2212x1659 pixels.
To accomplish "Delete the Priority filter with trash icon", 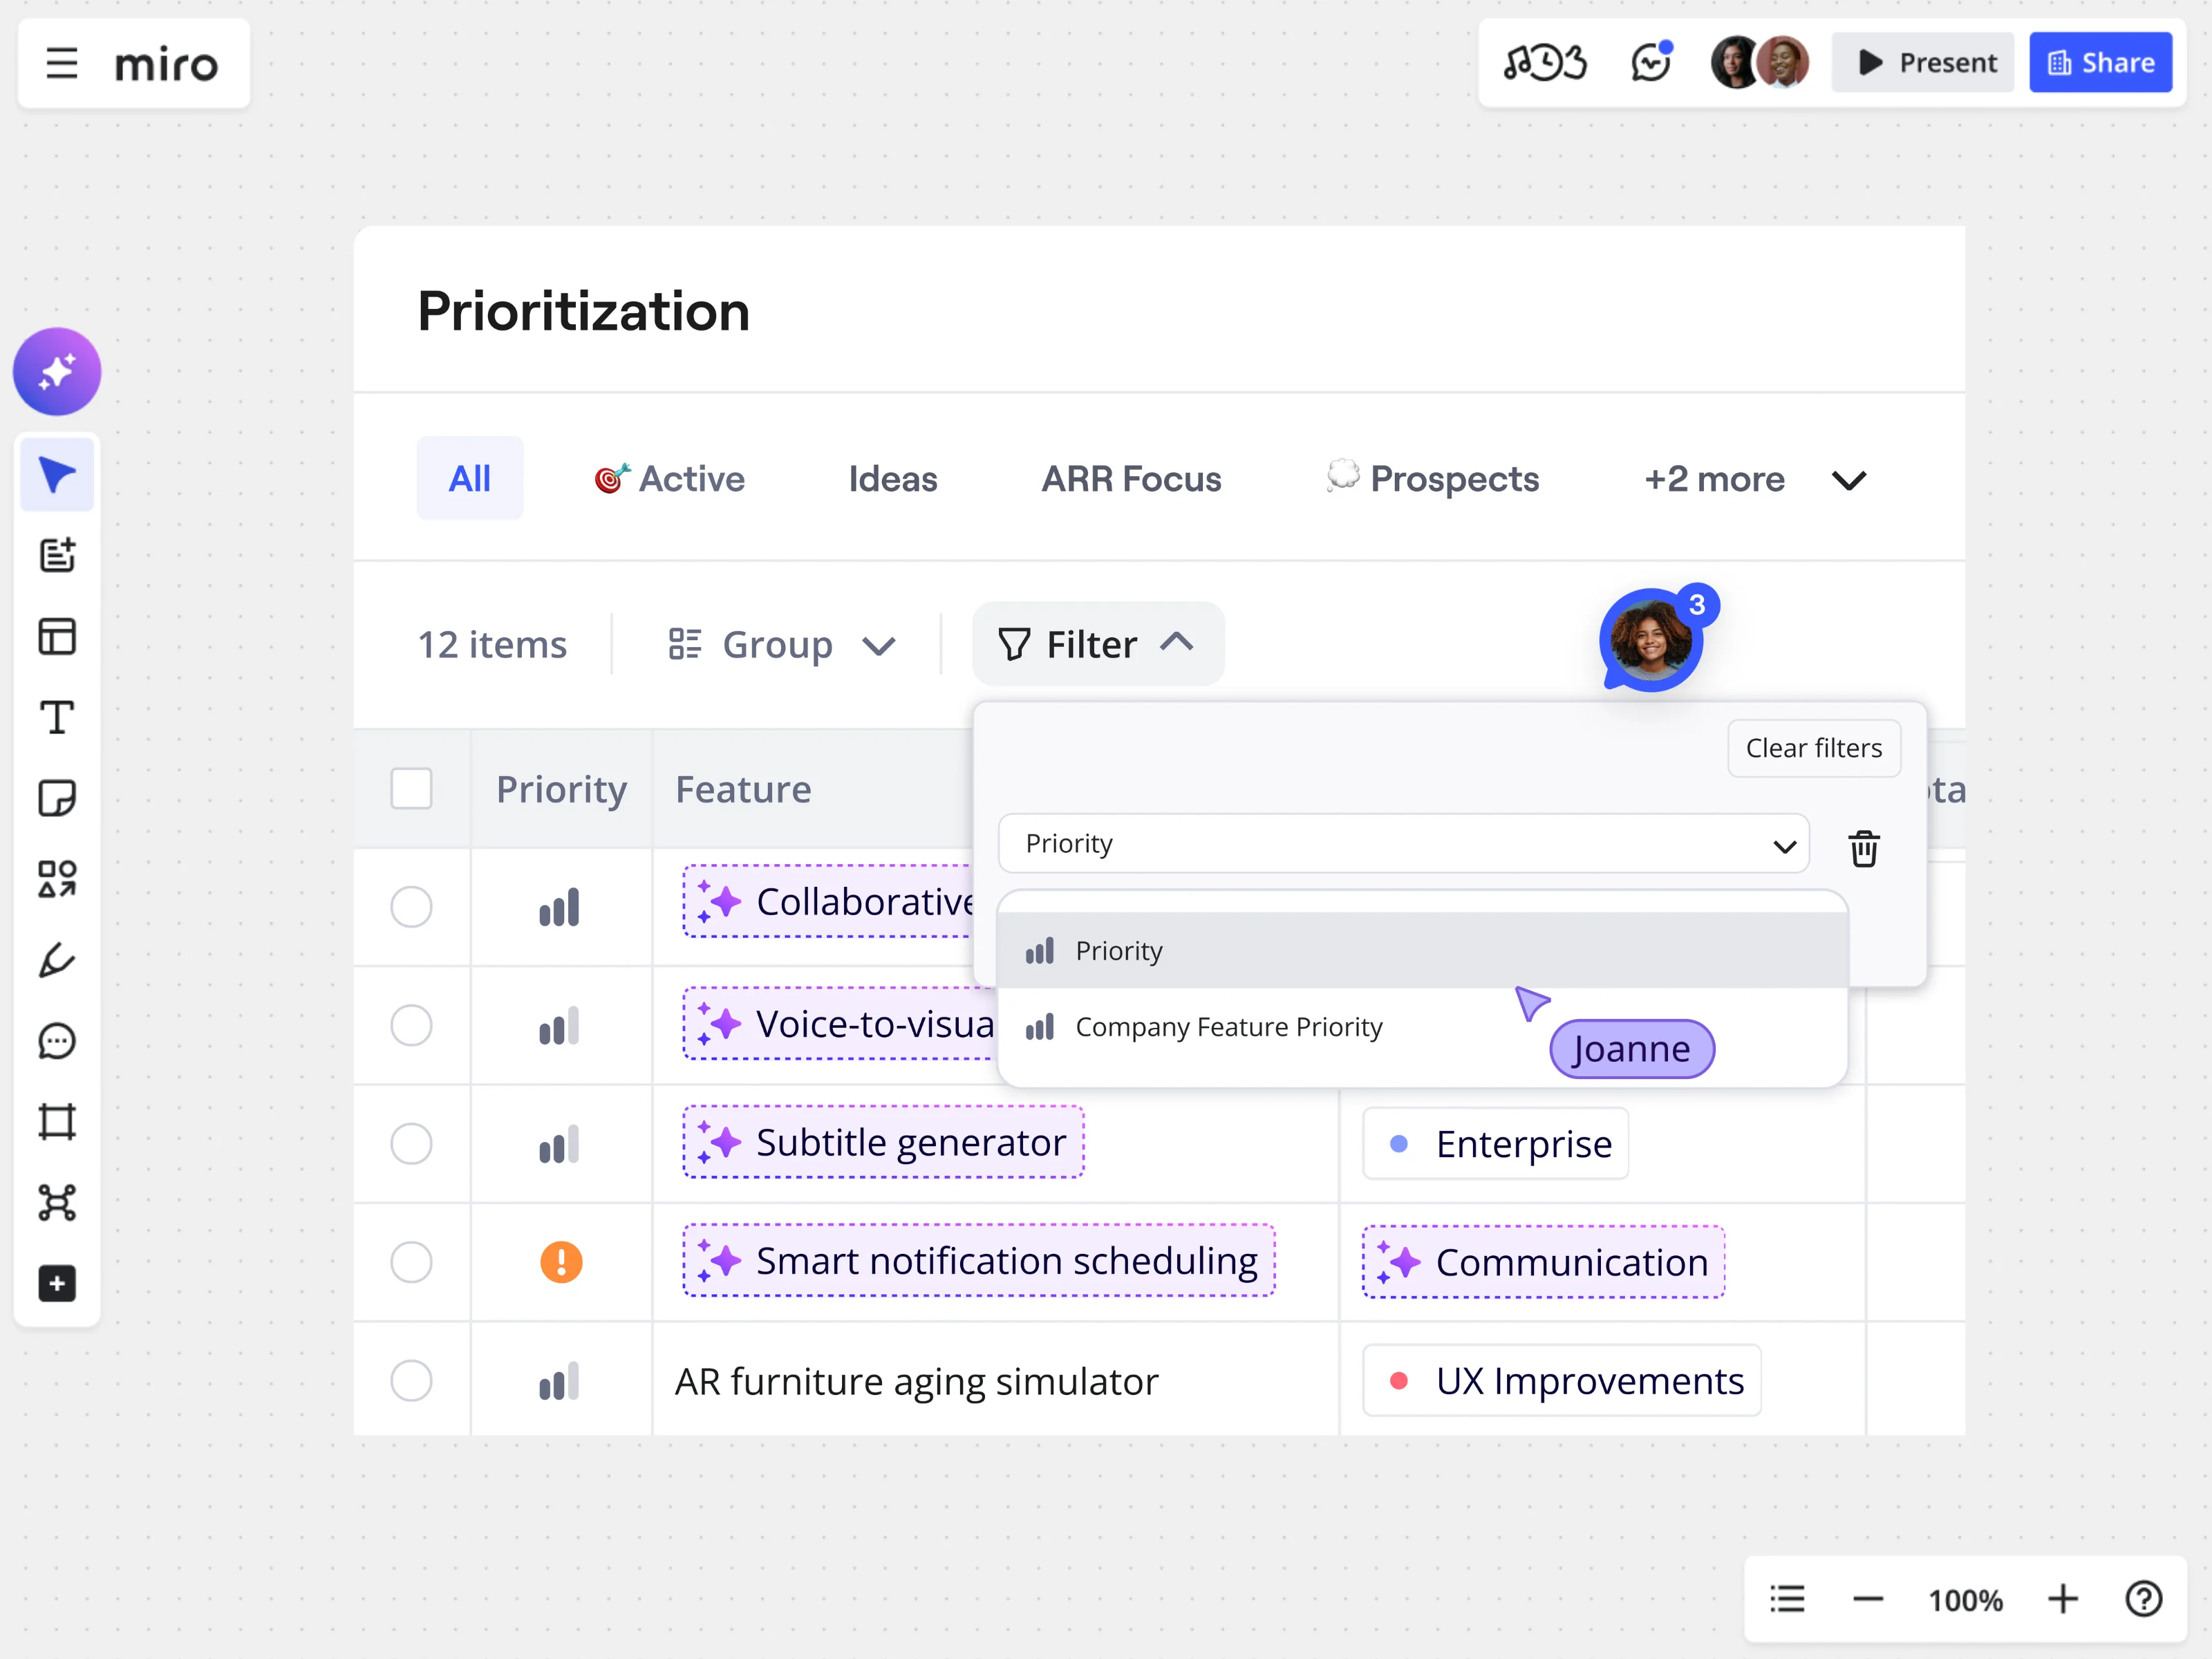I will 1863,848.
